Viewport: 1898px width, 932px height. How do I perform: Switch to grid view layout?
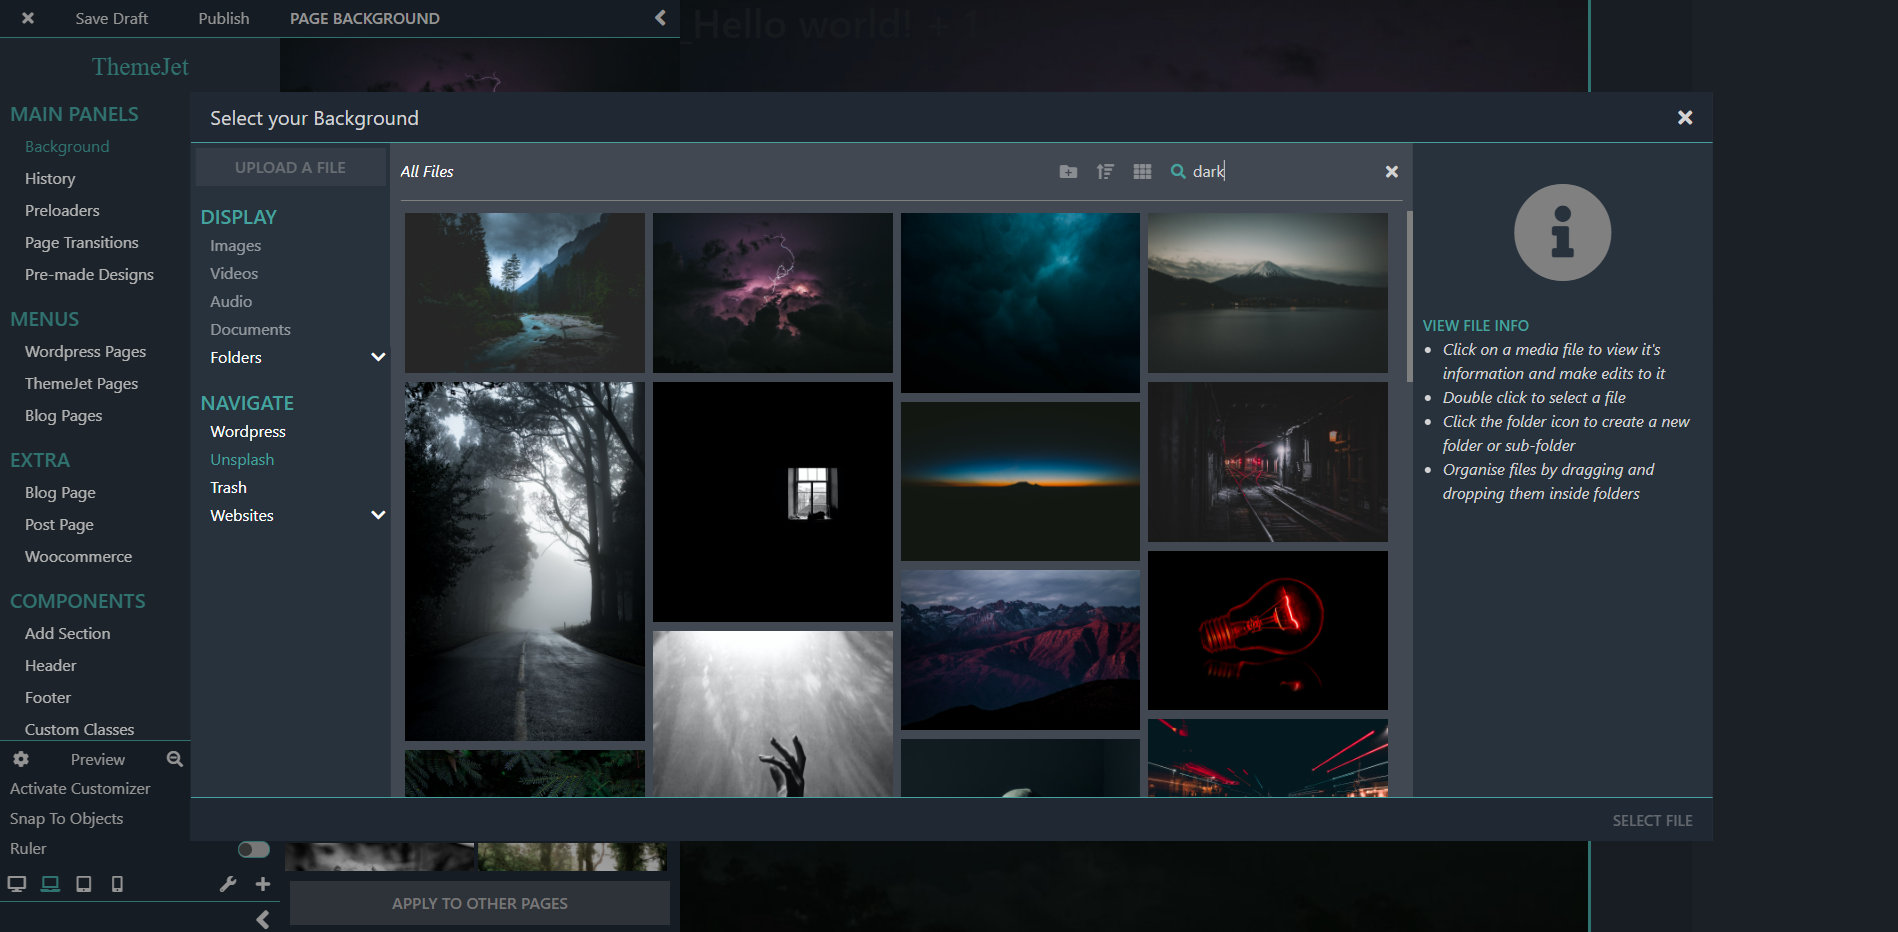point(1142,171)
